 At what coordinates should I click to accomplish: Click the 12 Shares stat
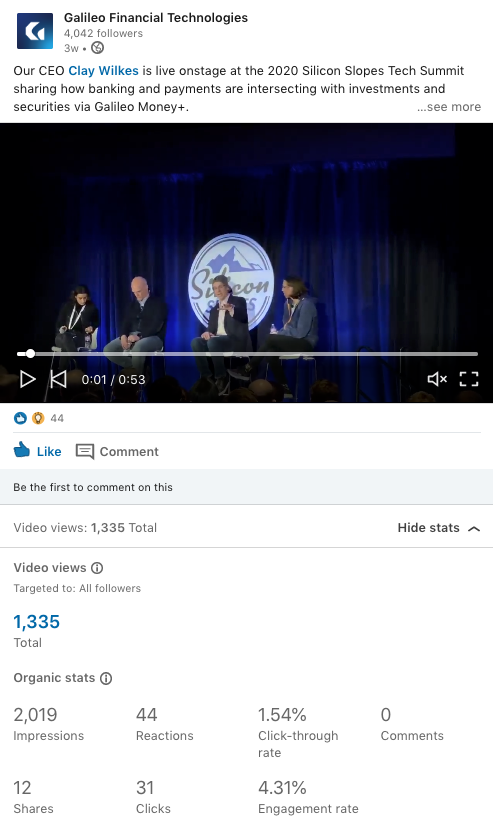[x=33, y=797]
